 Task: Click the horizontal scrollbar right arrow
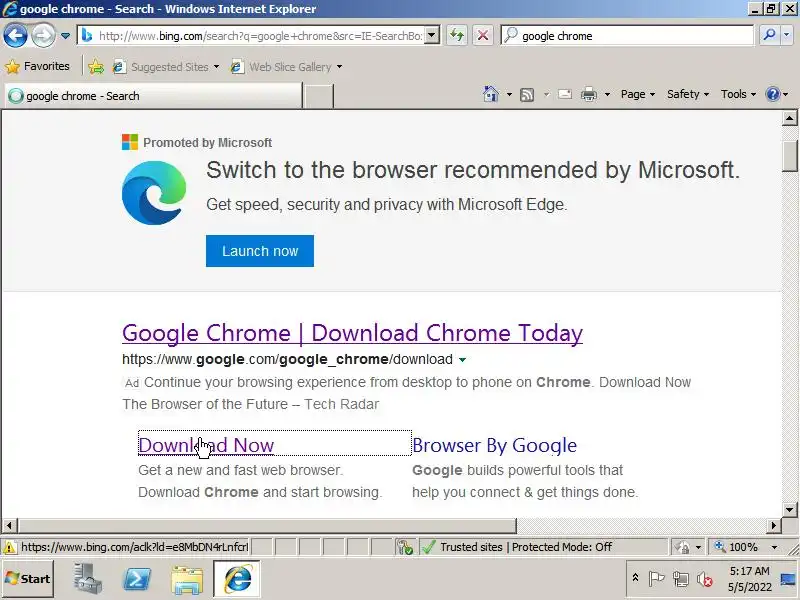[774, 525]
